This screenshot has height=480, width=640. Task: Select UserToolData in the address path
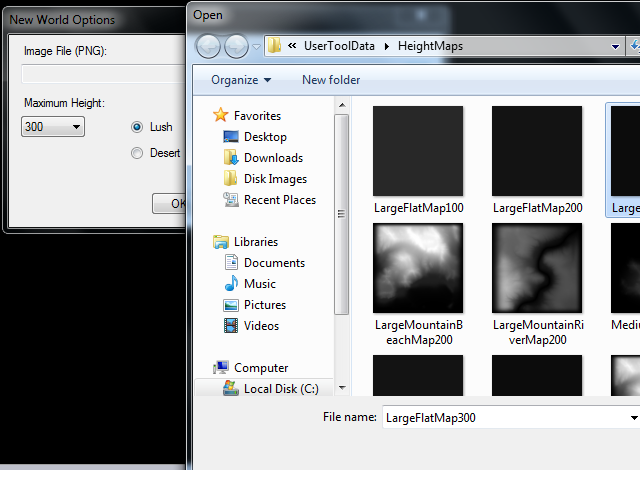[339, 46]
